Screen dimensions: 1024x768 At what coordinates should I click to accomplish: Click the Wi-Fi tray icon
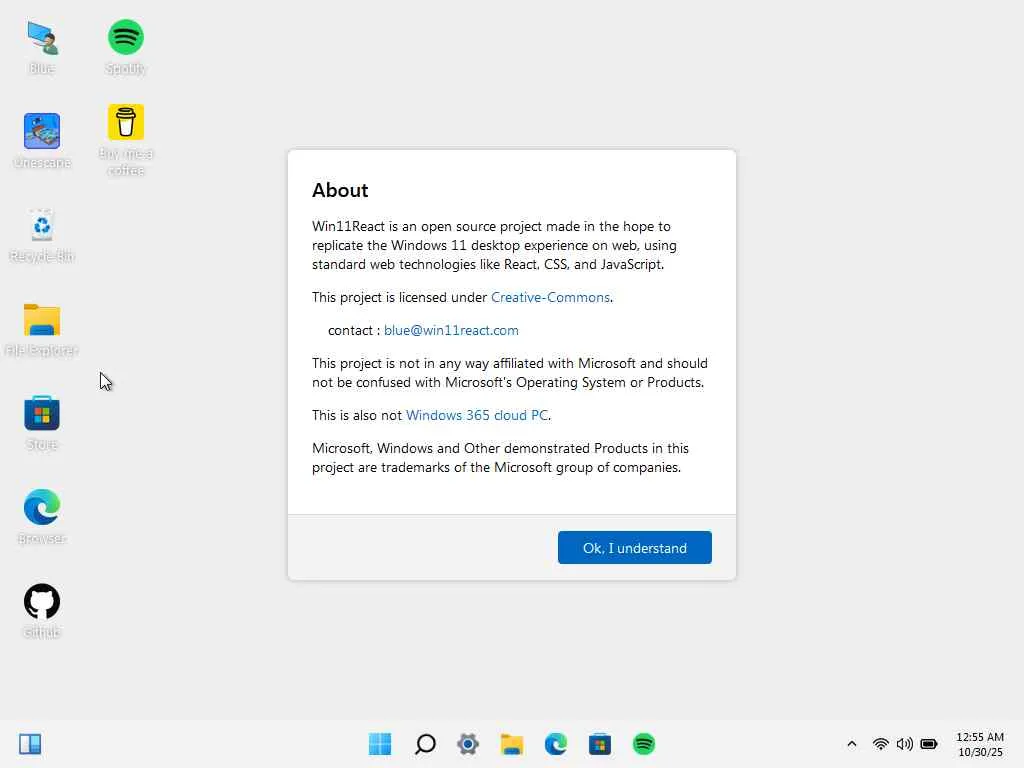pyautogui.click(x=880, y=744)
